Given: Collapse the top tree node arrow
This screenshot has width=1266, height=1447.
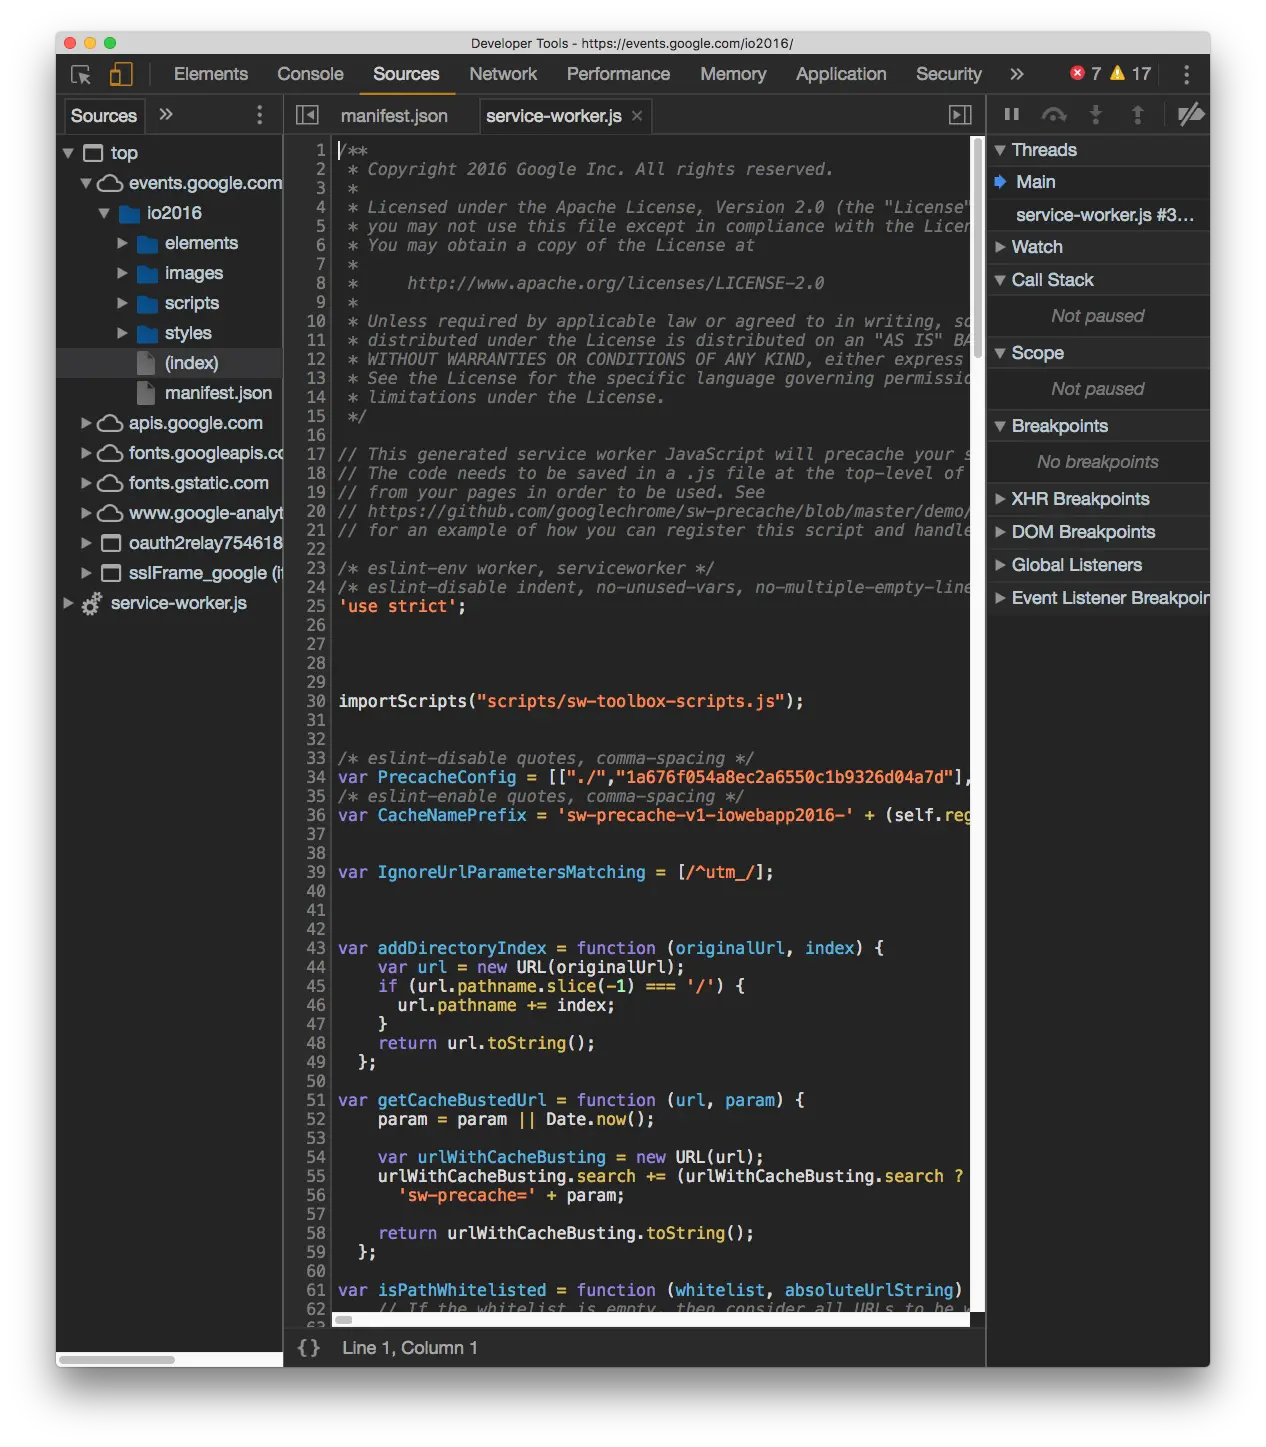Looking at the screenshot, I should (68, 153).
